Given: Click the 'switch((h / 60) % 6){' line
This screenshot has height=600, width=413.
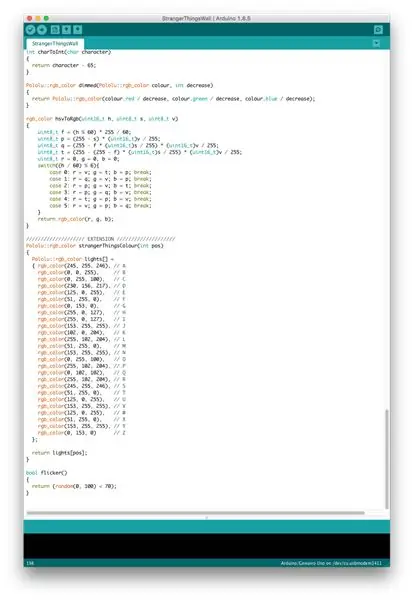Looking at the screenshot, I should [69, 165].
